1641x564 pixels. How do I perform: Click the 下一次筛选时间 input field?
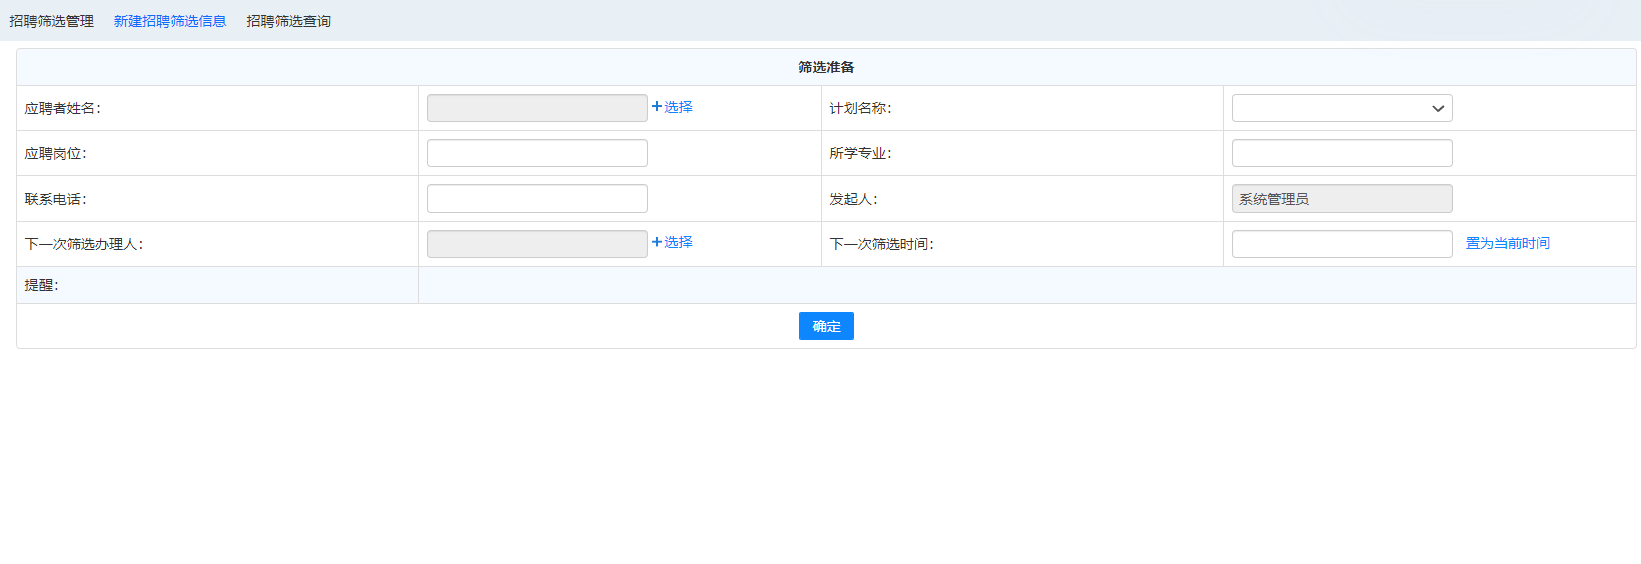pyautogui.click(x=1341, y=244)
